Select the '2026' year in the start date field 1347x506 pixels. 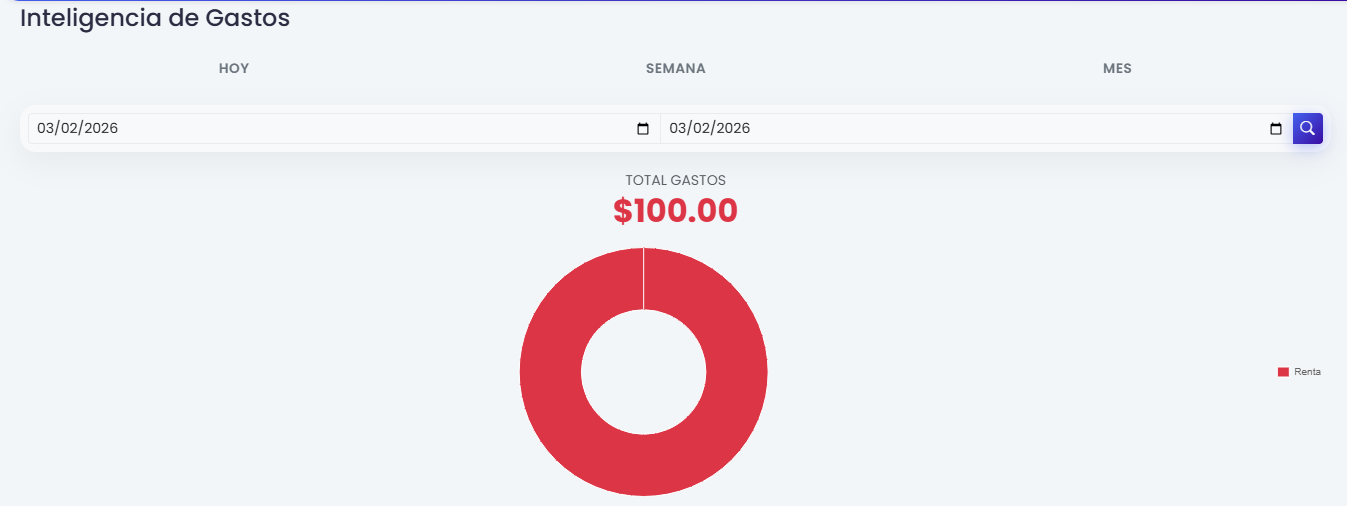(100, 129)
